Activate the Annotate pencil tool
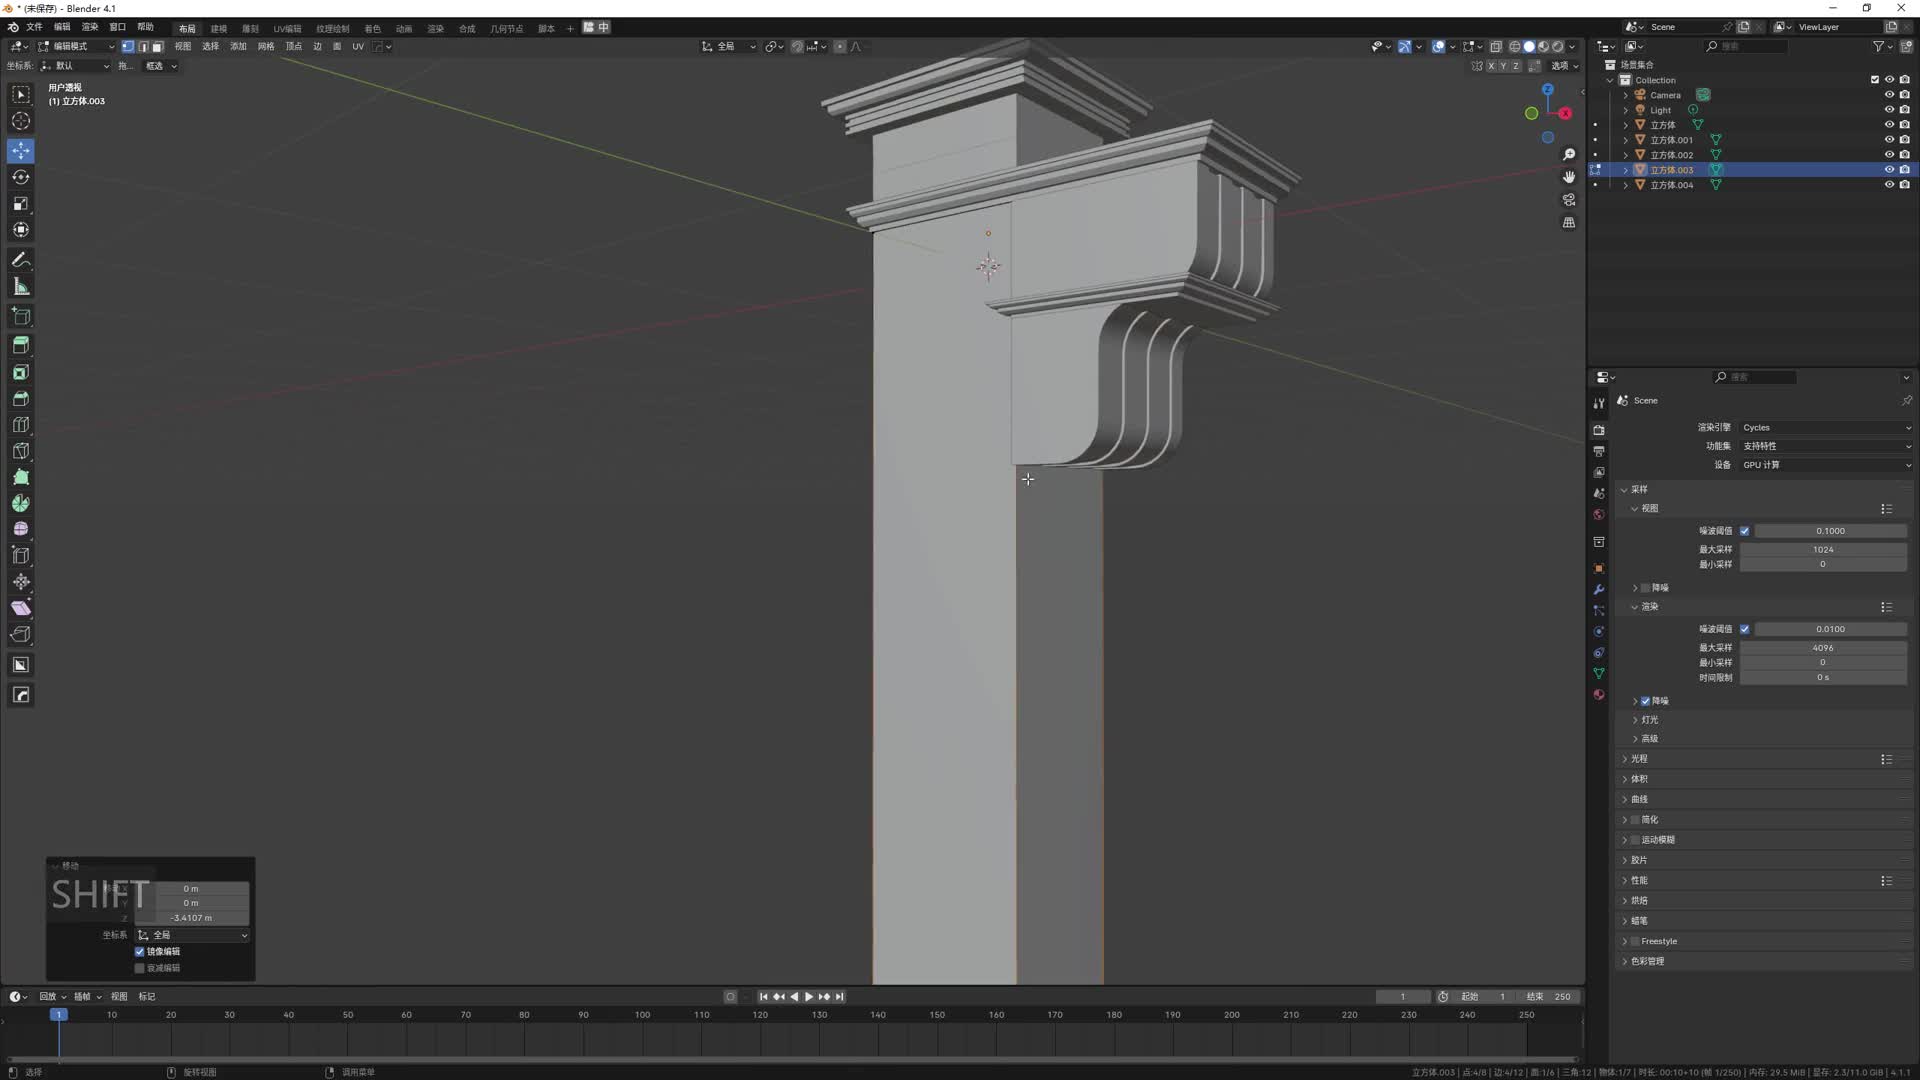This screenshot has width=1920, height=1080. point(21,260)
